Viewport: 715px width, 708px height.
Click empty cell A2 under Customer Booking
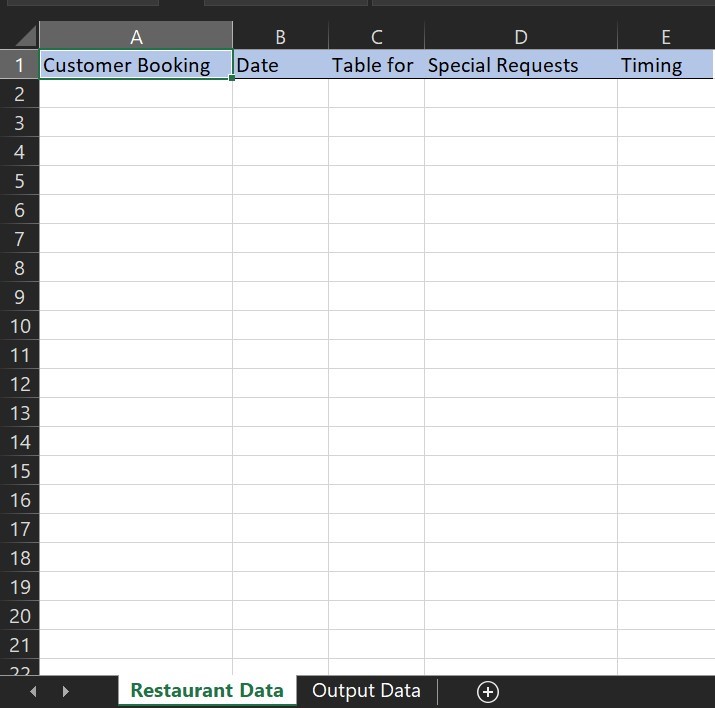(136, 94)
